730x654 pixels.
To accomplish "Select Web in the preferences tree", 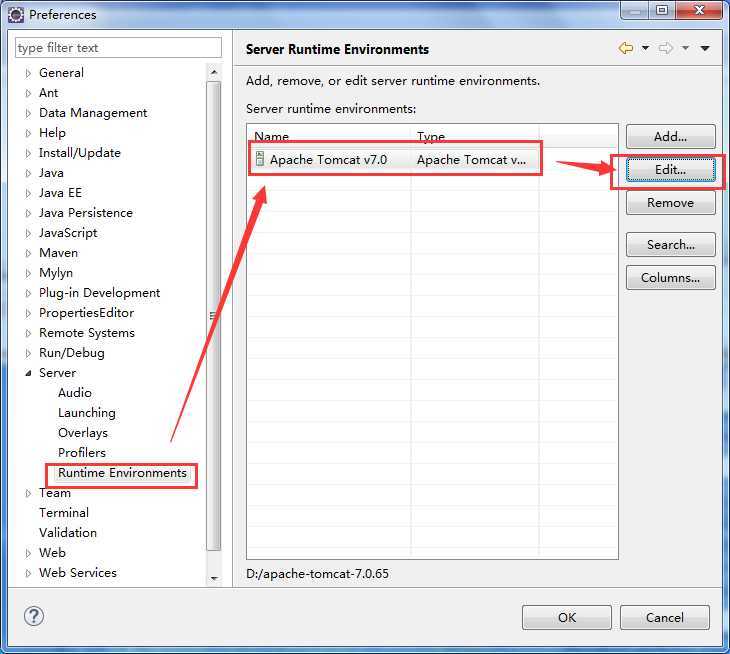I will (x=52, y=553).
